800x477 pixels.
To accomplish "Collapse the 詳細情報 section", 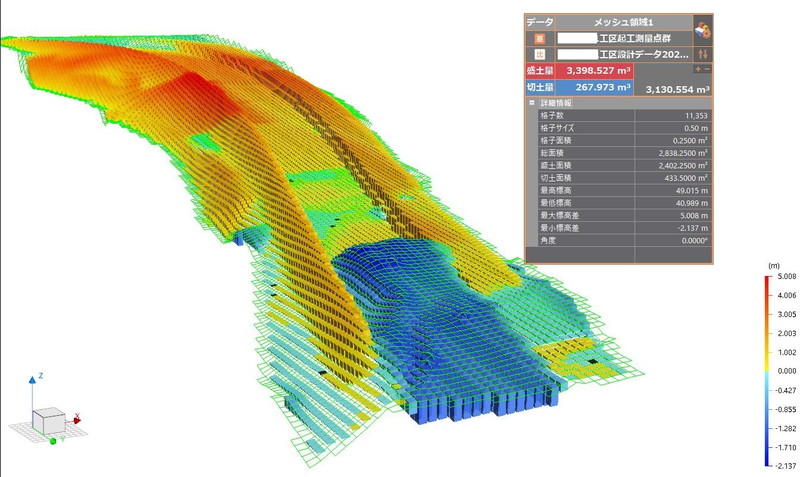I will point(532,103).
